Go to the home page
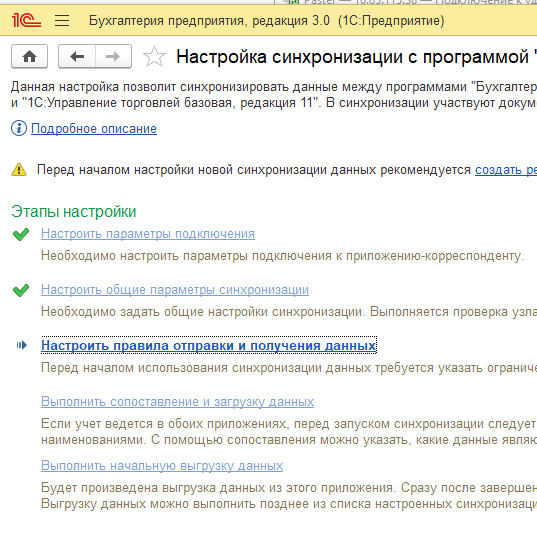Screen dimensions: 537x542 [29, 56]
